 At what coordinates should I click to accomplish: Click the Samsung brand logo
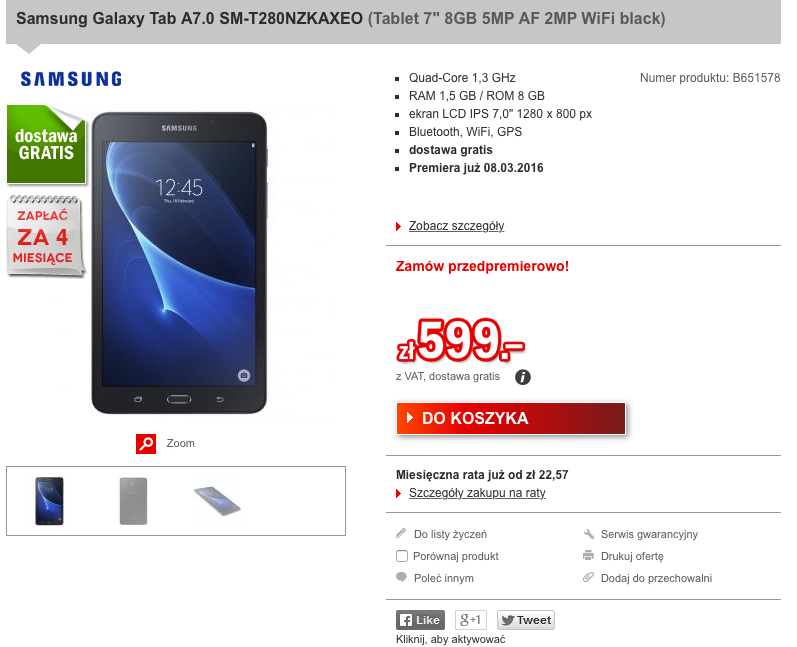(x=71, y=79)
